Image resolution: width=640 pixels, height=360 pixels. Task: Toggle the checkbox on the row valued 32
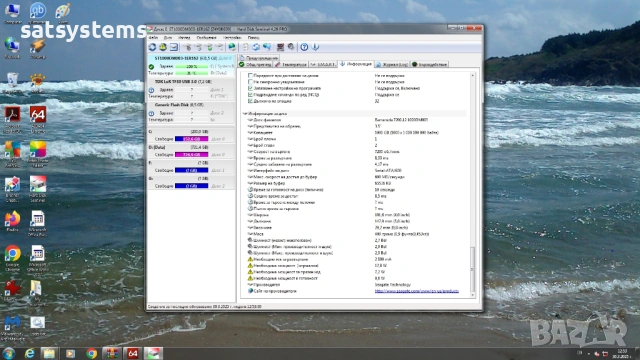(250, 101)
